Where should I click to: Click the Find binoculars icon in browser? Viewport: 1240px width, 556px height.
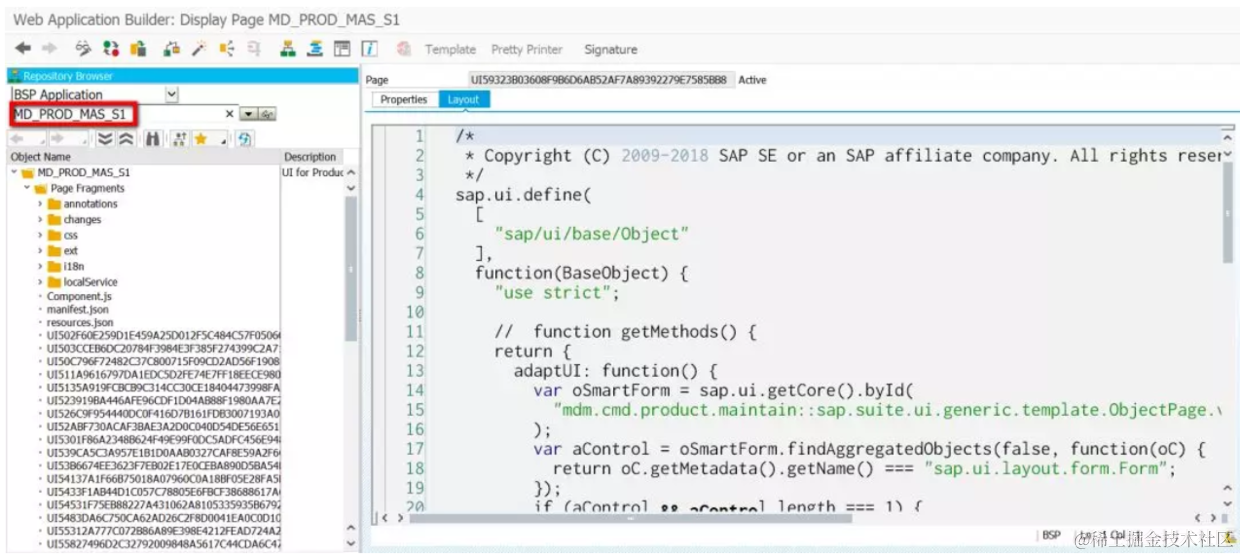pyautogui.click(x=153, y=139)
